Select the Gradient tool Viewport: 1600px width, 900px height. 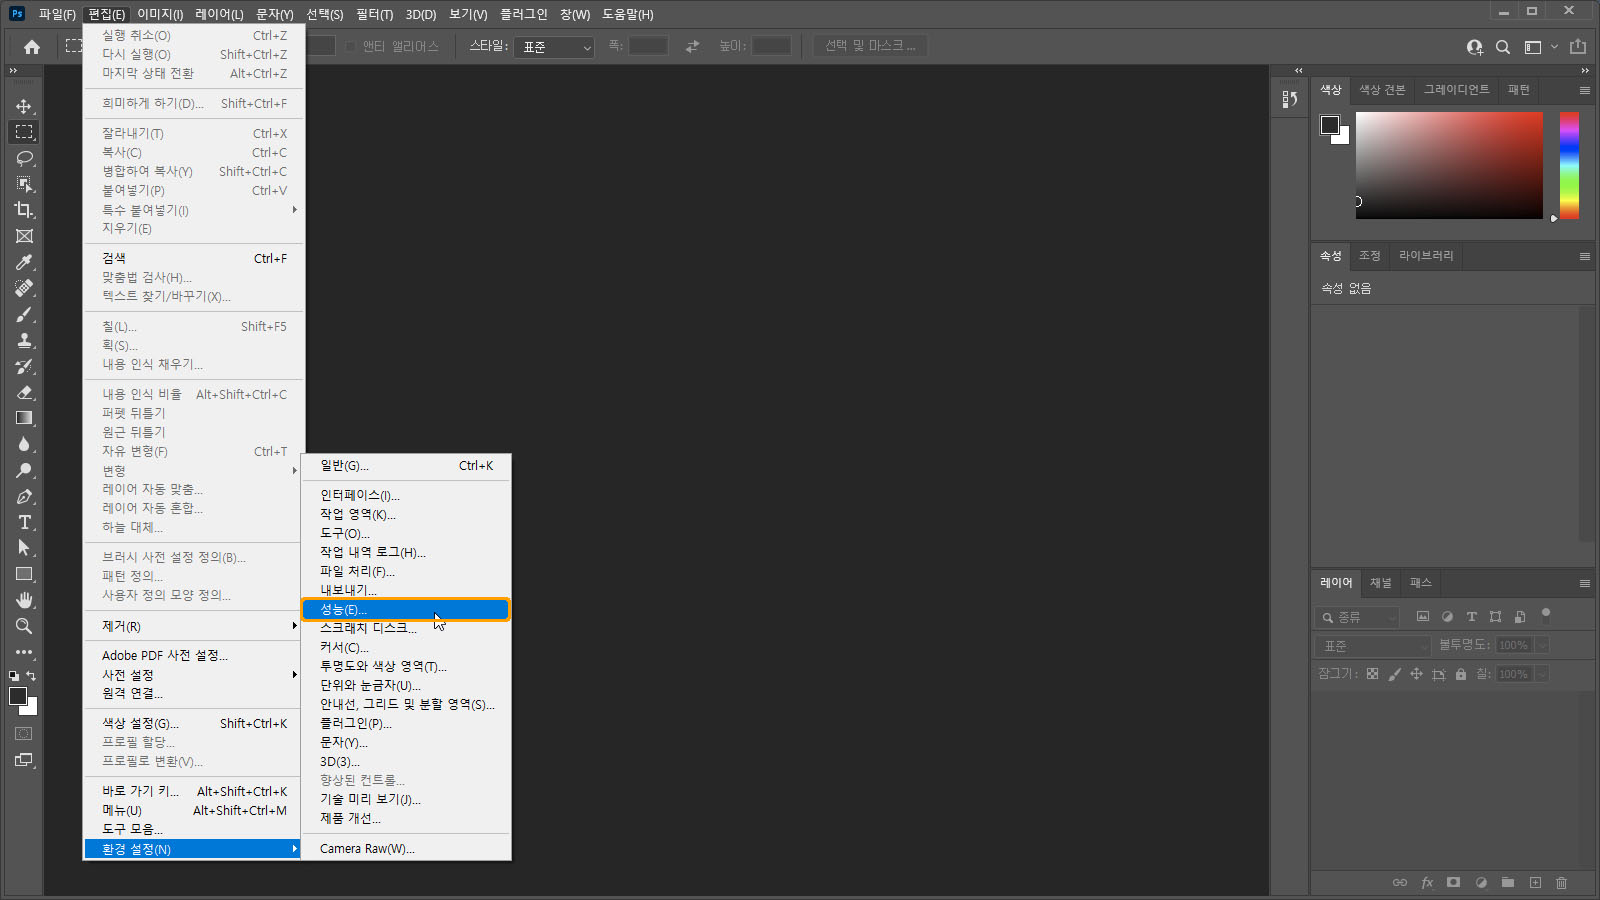point(24,418)
